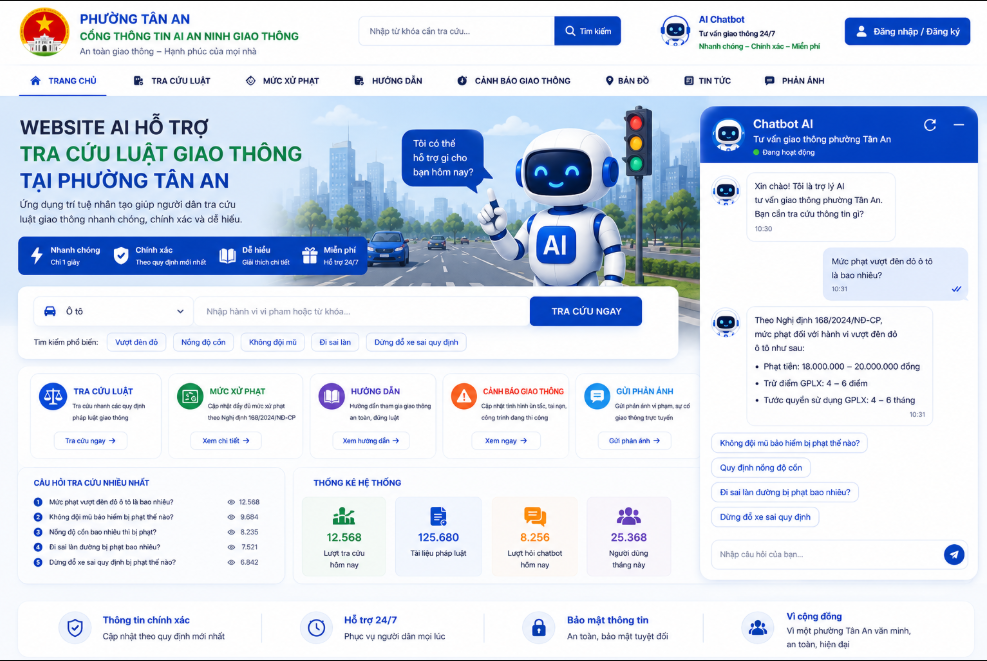Click the purple book Hướng dẫn card icon
The image size is (987, 661).
(x=332, y=397)
